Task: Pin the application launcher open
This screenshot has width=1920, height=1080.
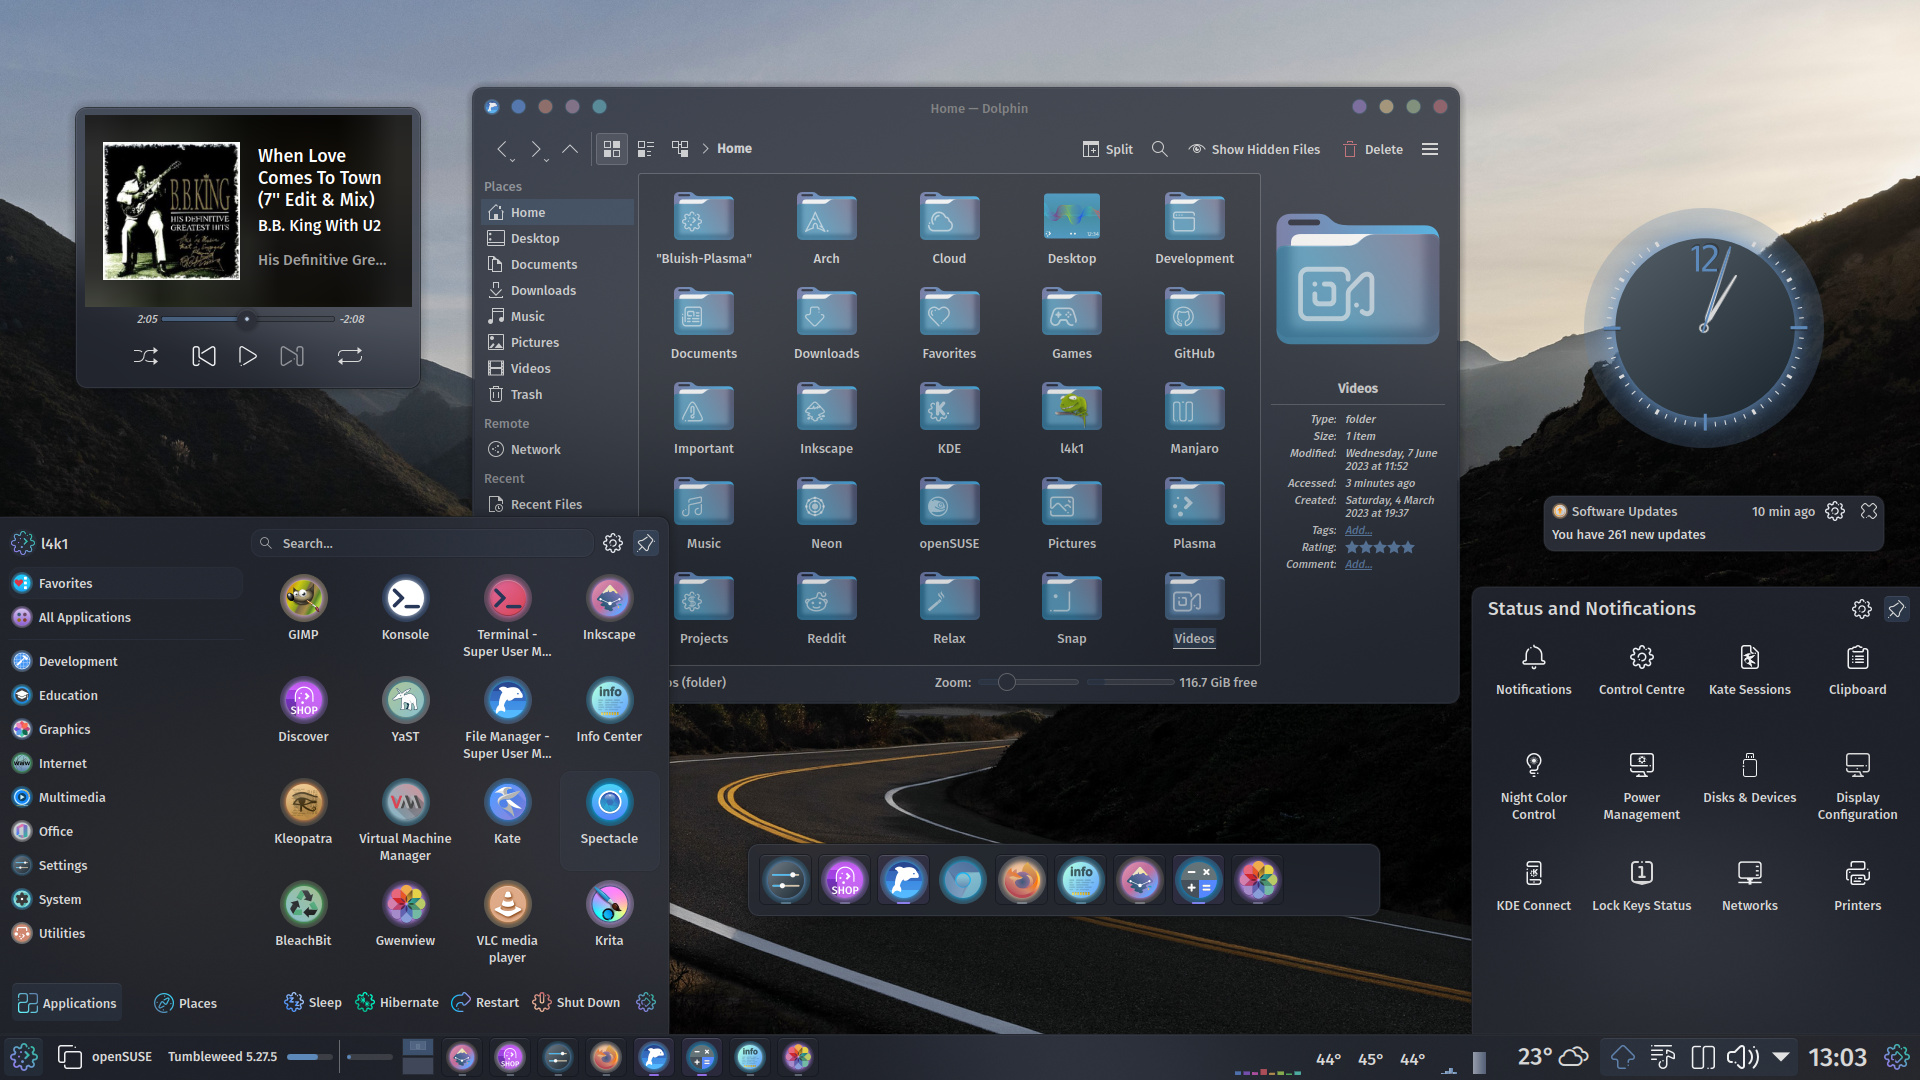Action: tap(645, 543)
